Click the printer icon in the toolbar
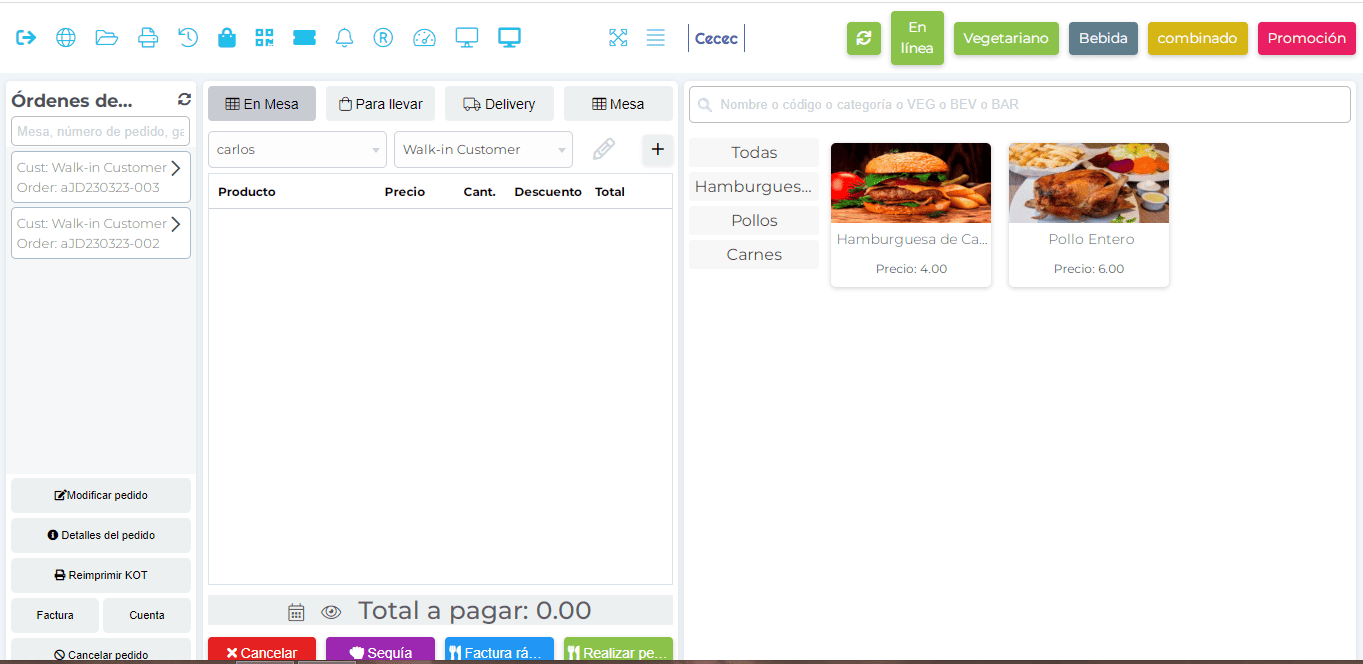This screenshot has width=1363, height=664. click(x=147, y=37)
